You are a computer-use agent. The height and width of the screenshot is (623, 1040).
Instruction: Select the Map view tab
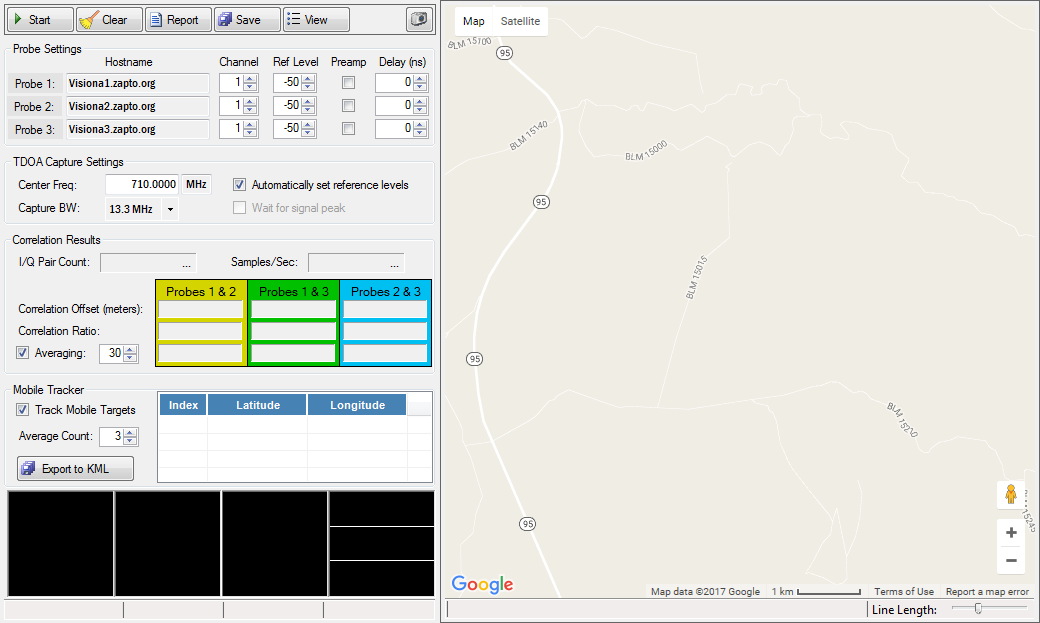(474, 21)
